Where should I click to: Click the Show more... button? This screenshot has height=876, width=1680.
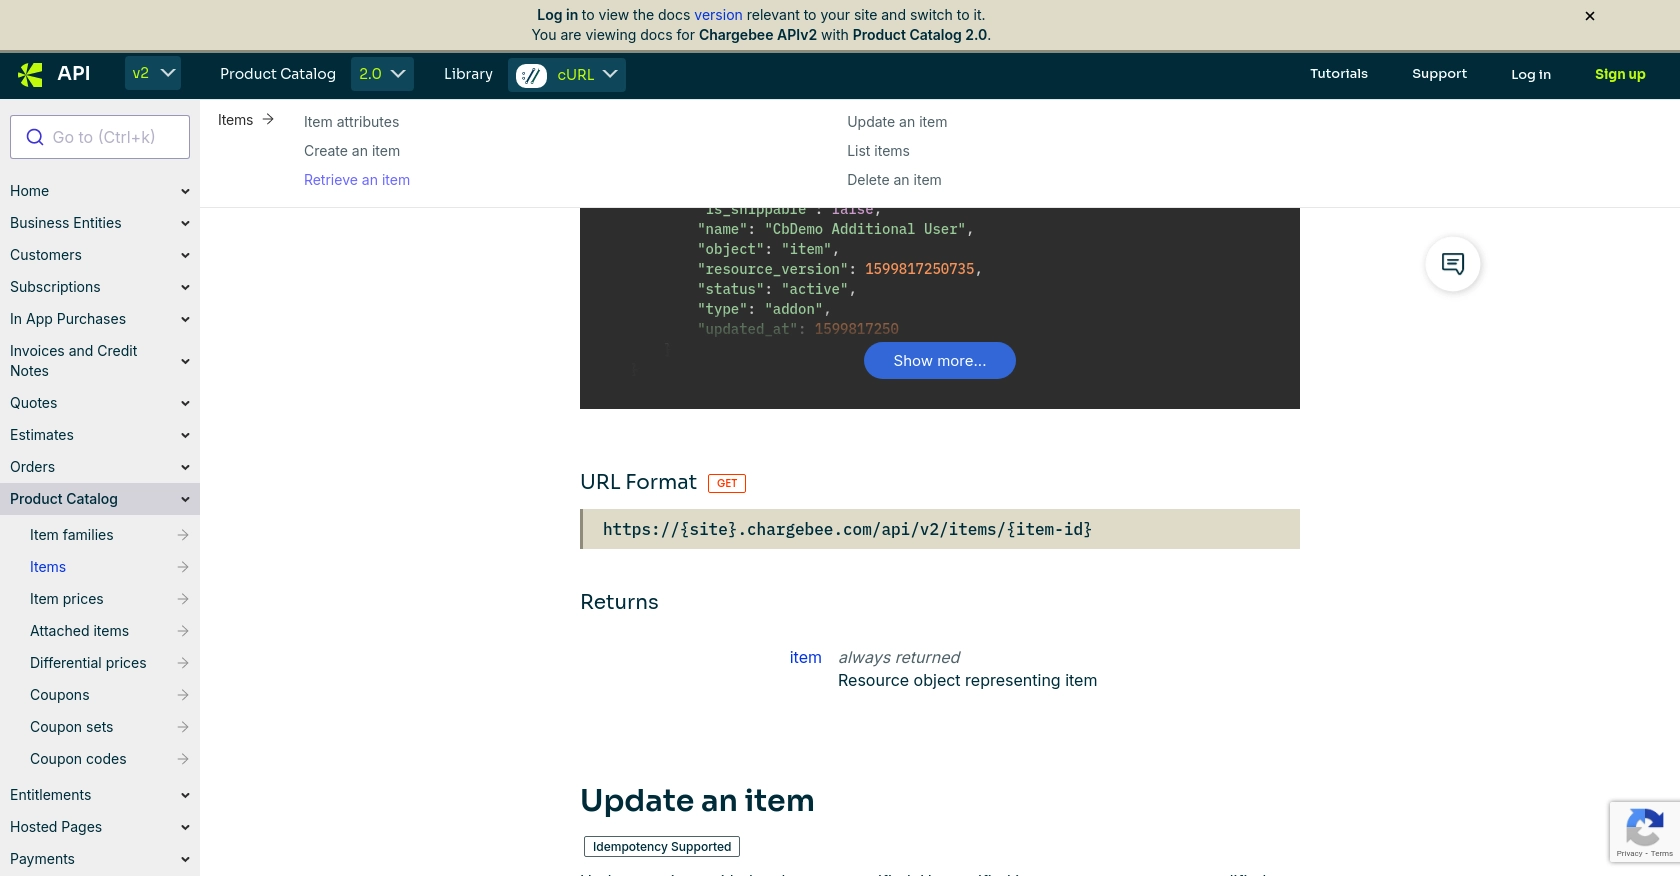coord(940,361)
